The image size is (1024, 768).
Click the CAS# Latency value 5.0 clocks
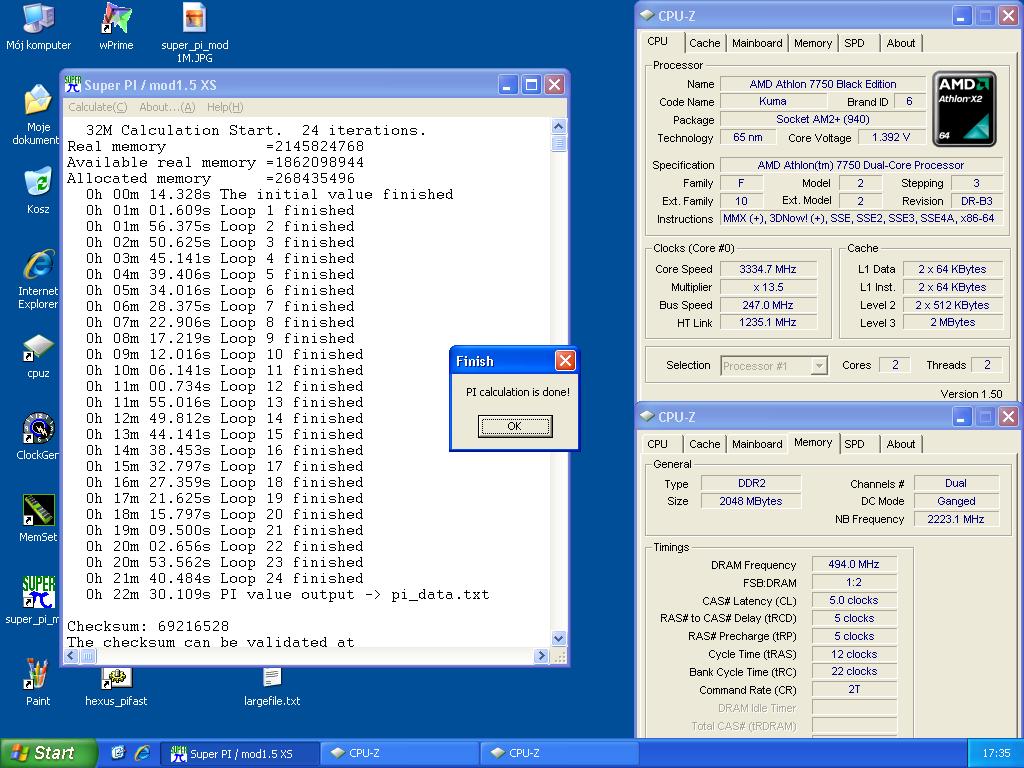tap(854, 600)
